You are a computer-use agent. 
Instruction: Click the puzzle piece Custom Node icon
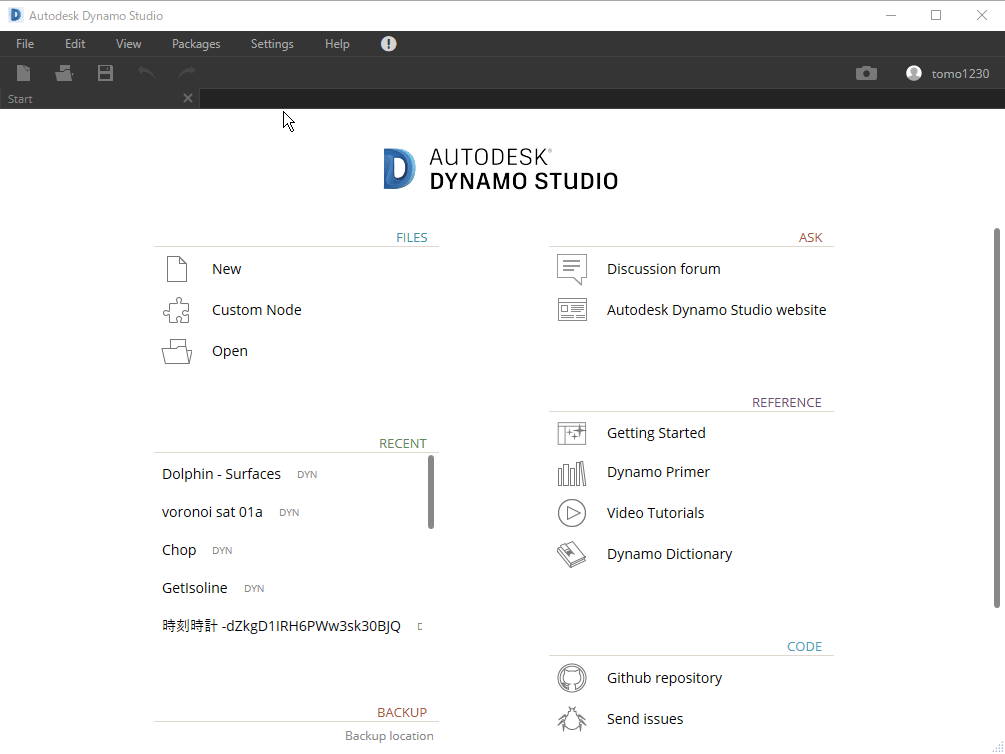click(176, 310)
